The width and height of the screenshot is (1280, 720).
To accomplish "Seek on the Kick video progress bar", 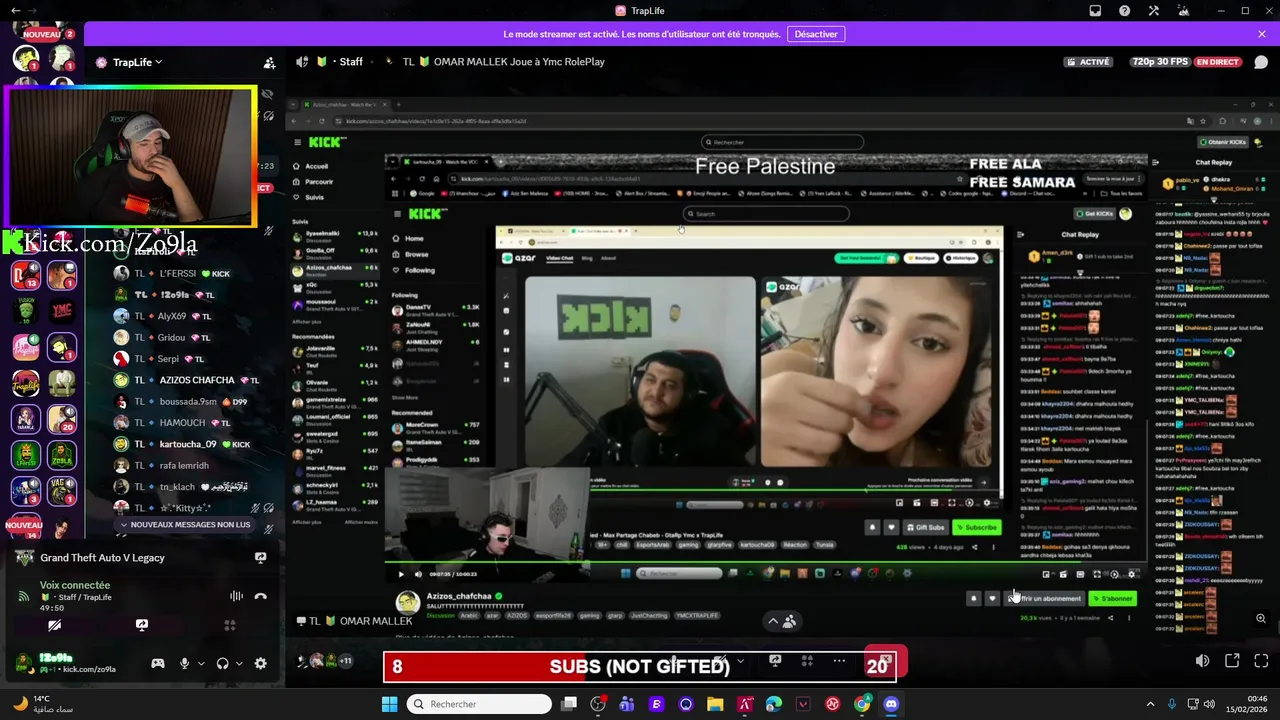I will pyautogui.click(x=764, y=562).
